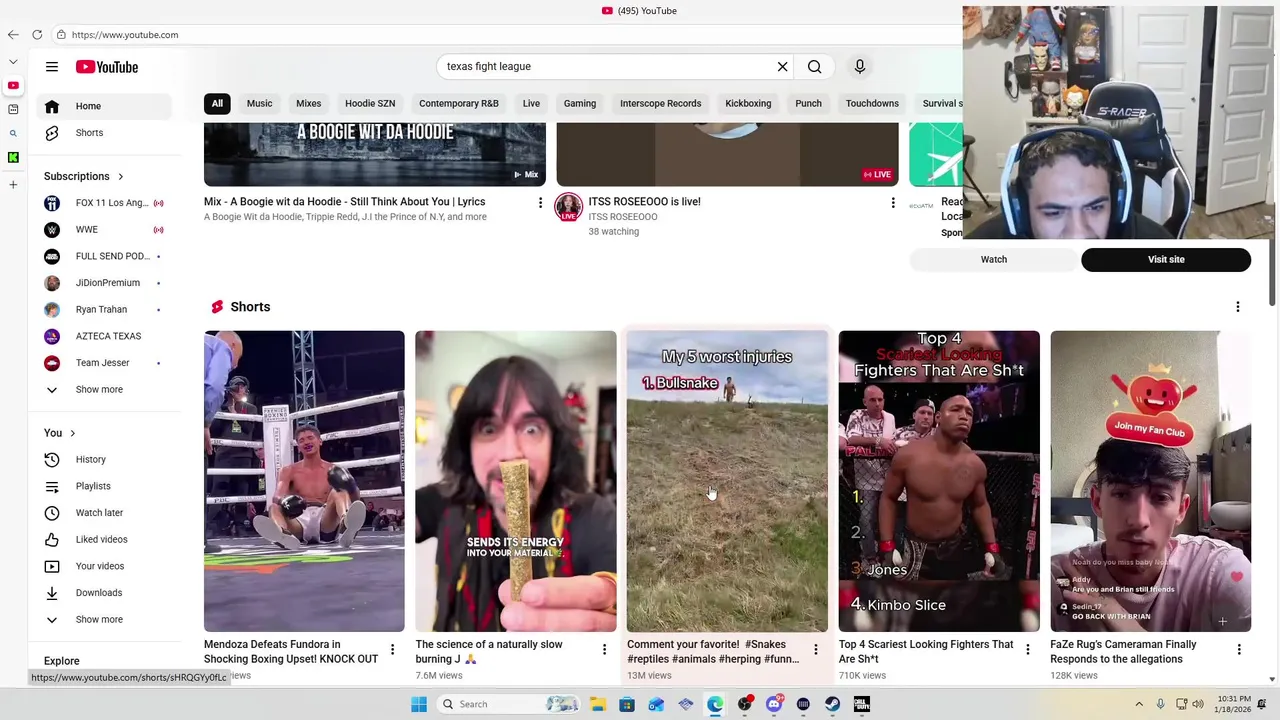Open the Downloads arrow icon

pos(52,593)
